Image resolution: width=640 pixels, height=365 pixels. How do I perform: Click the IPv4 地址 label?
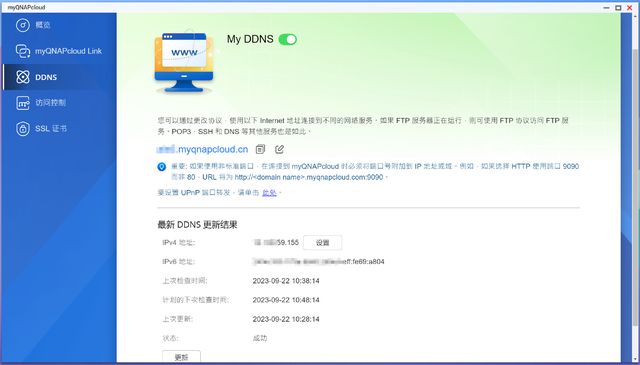coord(179,243)
